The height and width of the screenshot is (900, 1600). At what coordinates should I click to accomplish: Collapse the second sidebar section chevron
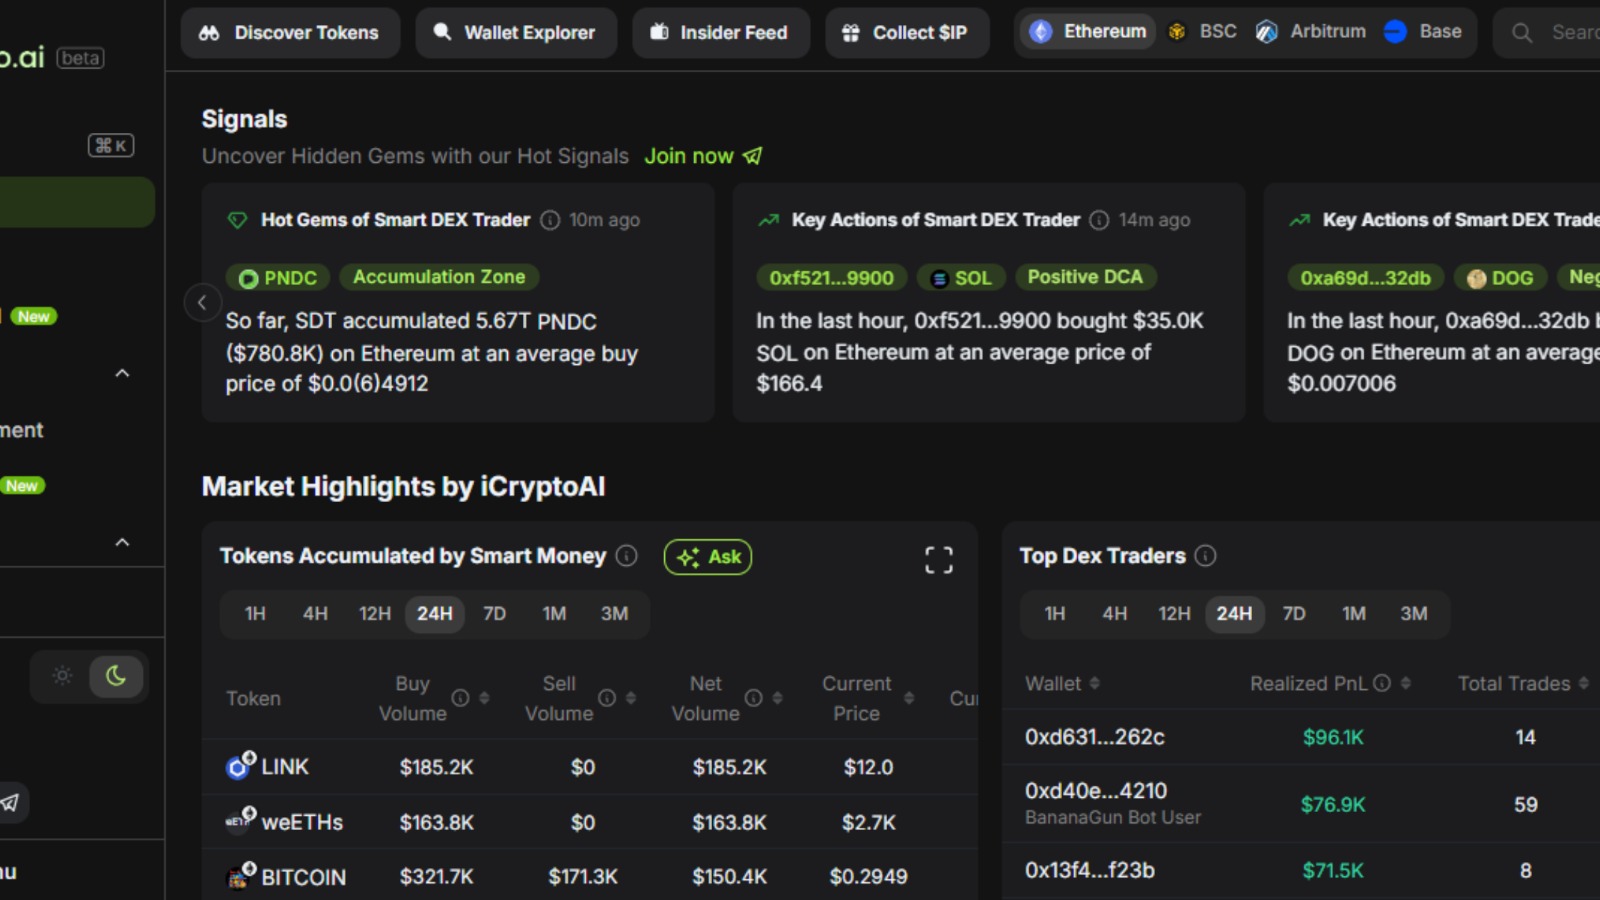[122, 542]
